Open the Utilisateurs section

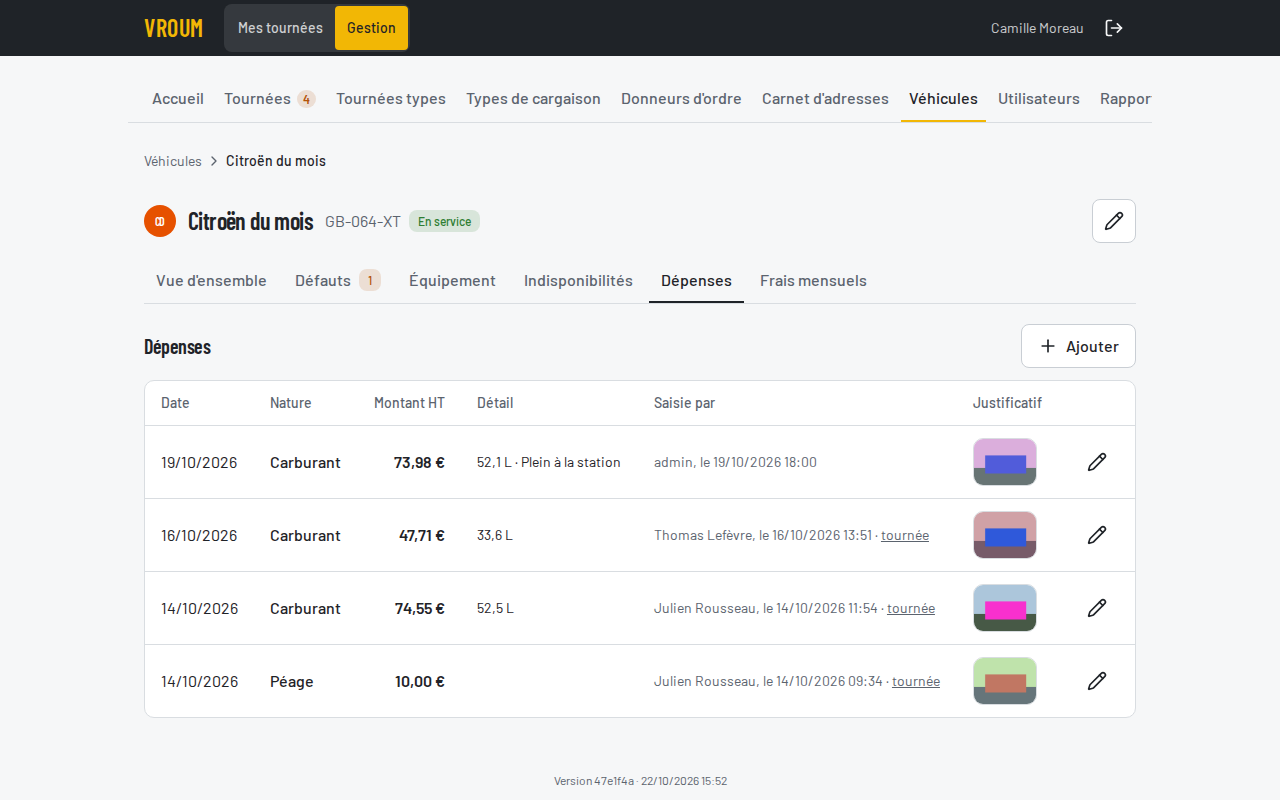click(1039, 99)
